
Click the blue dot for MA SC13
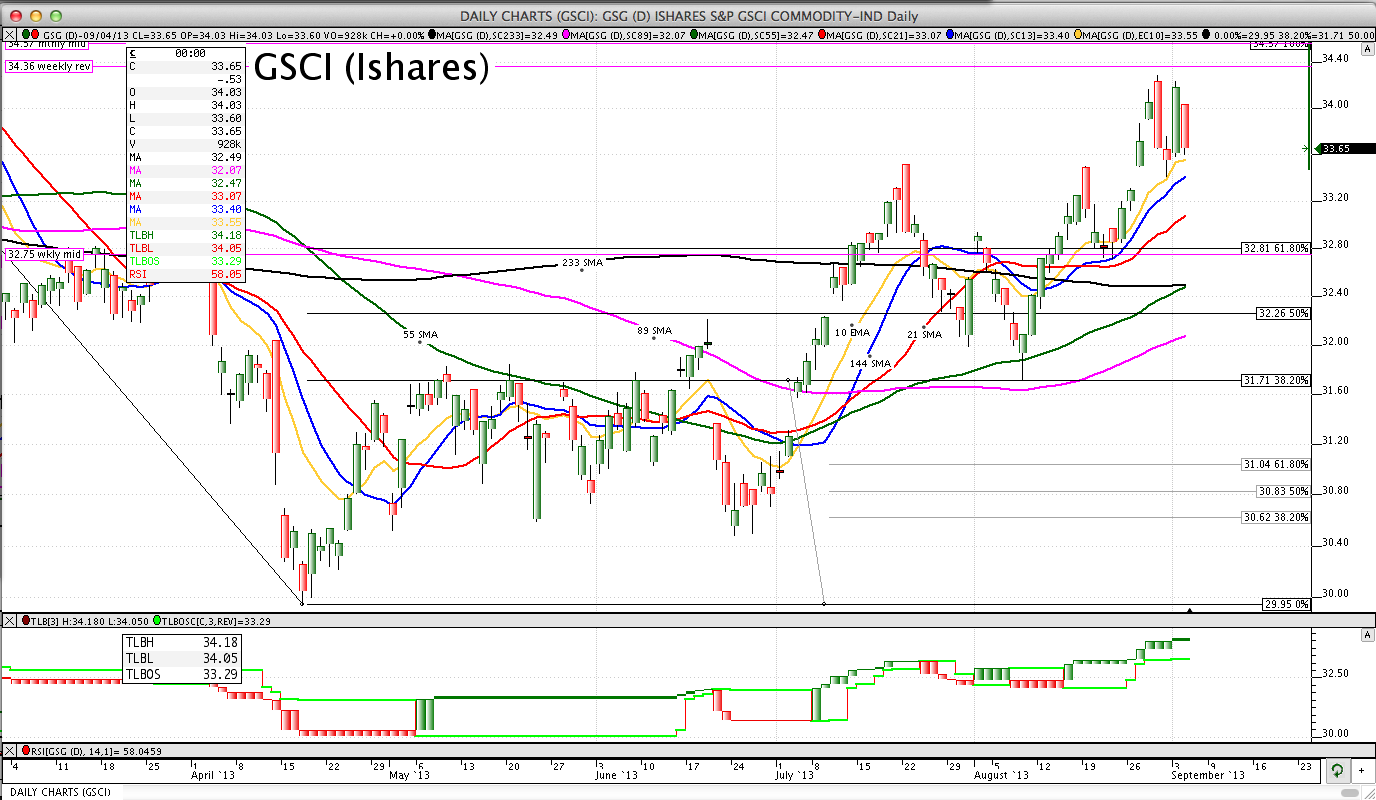[950, 34]
